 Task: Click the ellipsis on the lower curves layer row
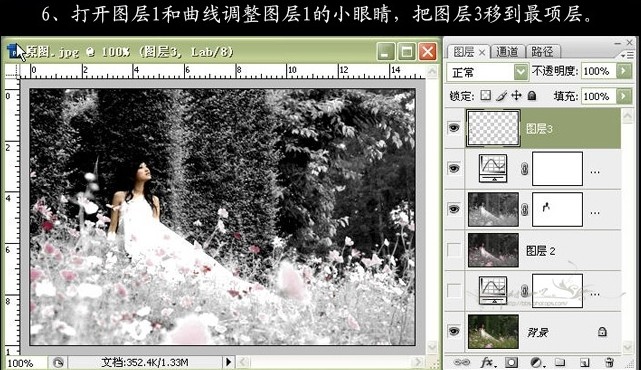(595, 294)
